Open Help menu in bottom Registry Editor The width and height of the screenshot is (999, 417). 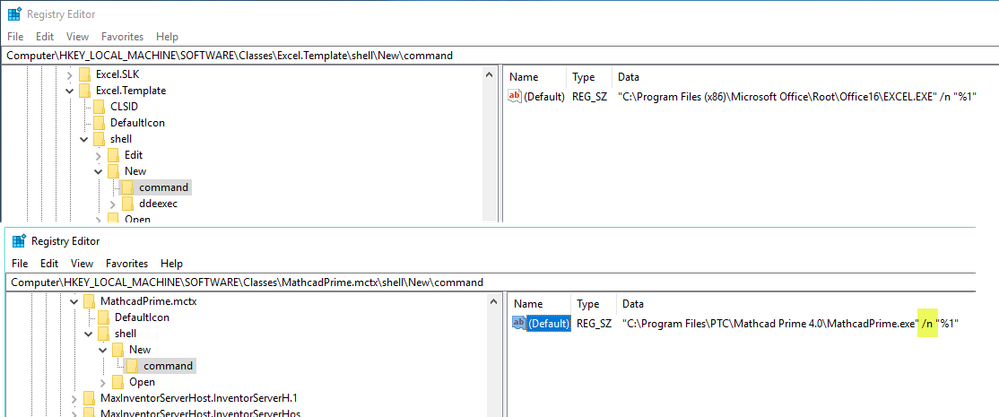[171, 263]
